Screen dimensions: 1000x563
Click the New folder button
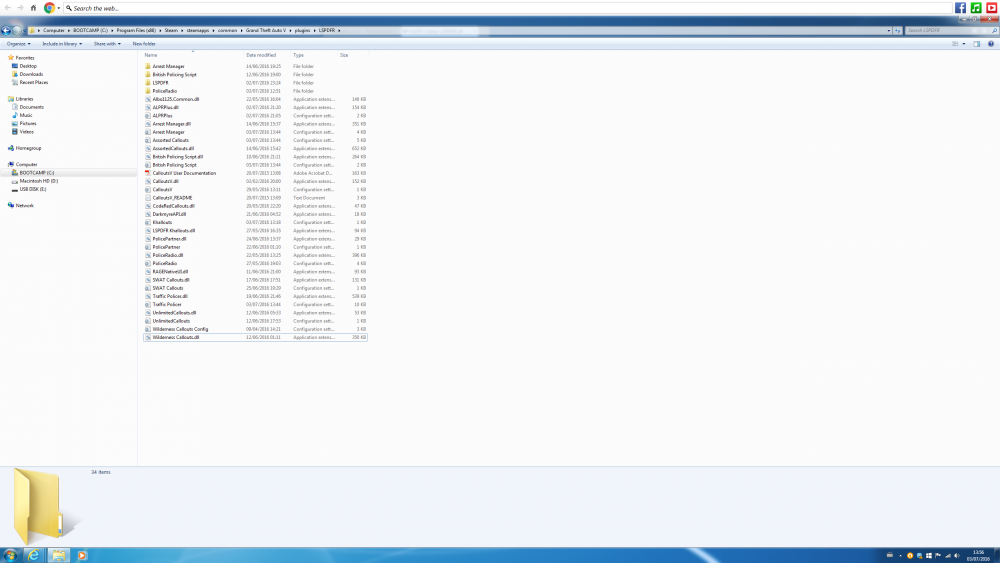144,44
